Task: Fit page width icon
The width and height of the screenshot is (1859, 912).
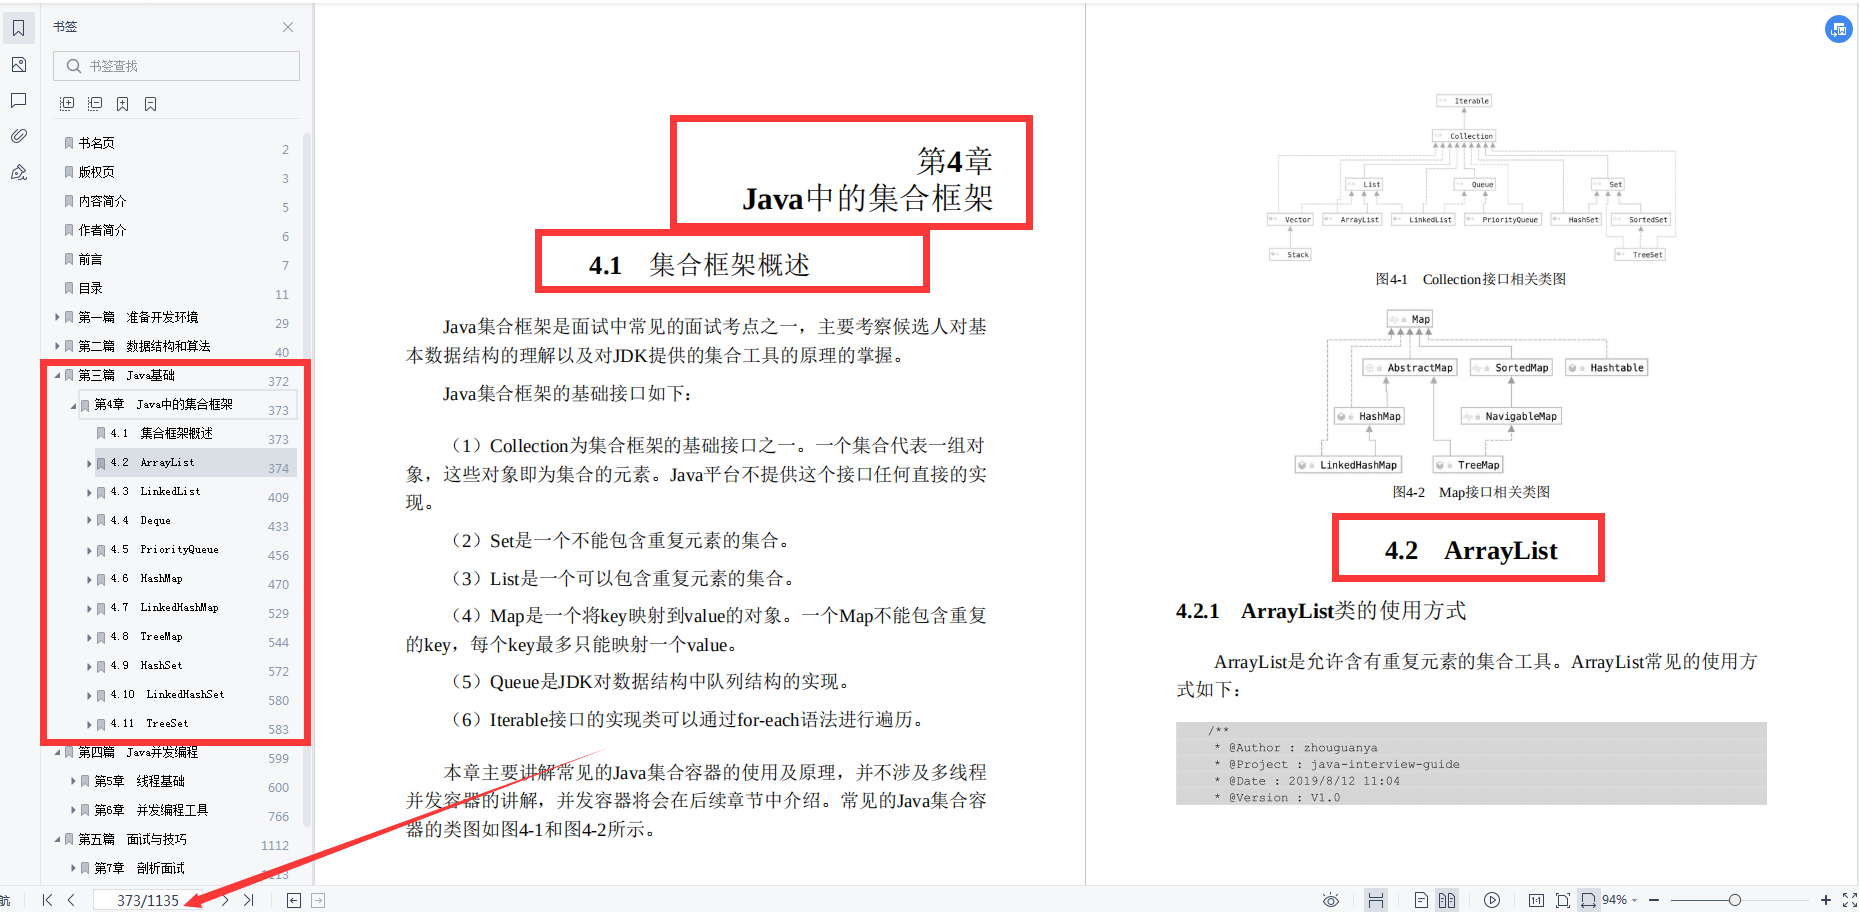Action: coord(1588,900)
